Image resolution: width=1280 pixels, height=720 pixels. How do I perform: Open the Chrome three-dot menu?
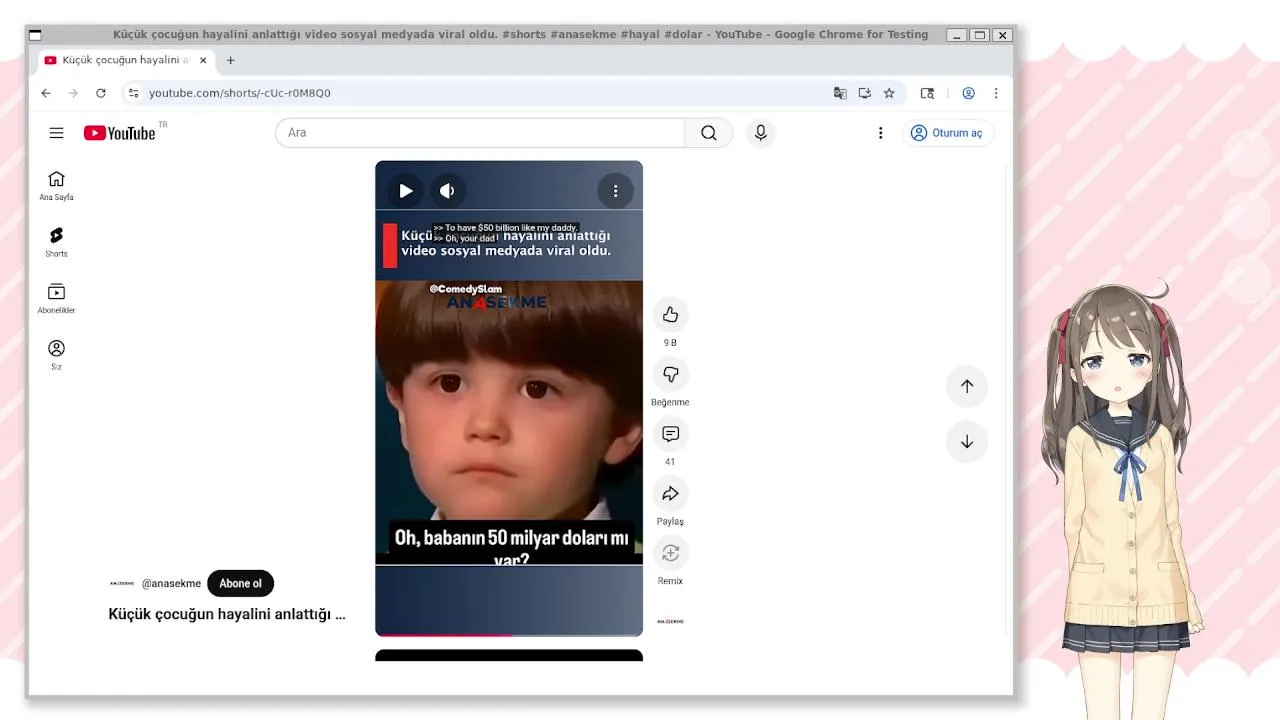point(996,93)
